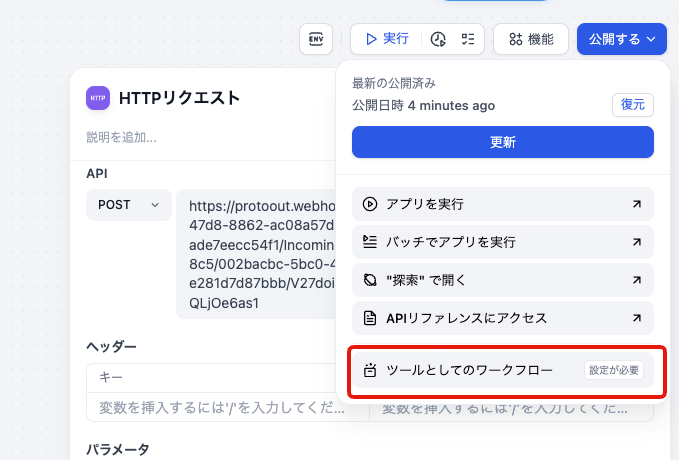Click the API URL input field

pos(256,254)
